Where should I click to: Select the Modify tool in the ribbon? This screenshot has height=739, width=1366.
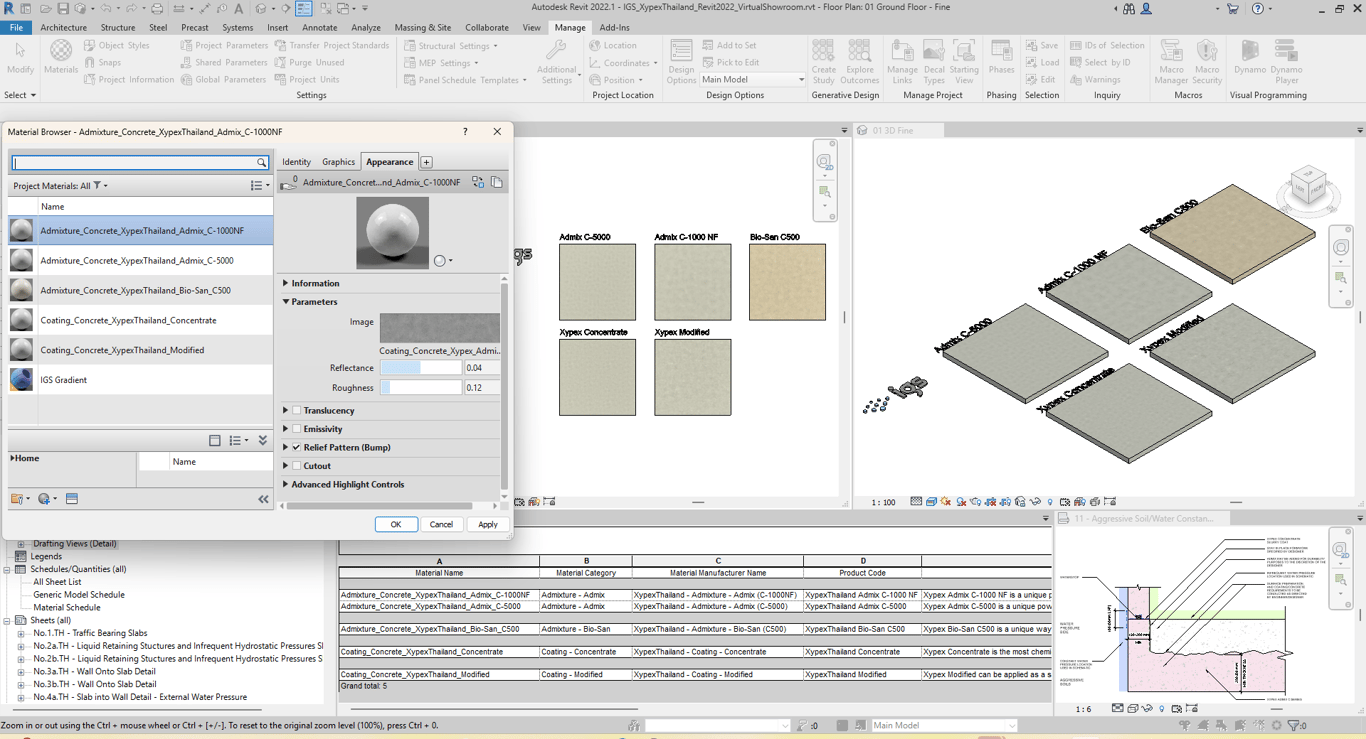coord(20,56)
